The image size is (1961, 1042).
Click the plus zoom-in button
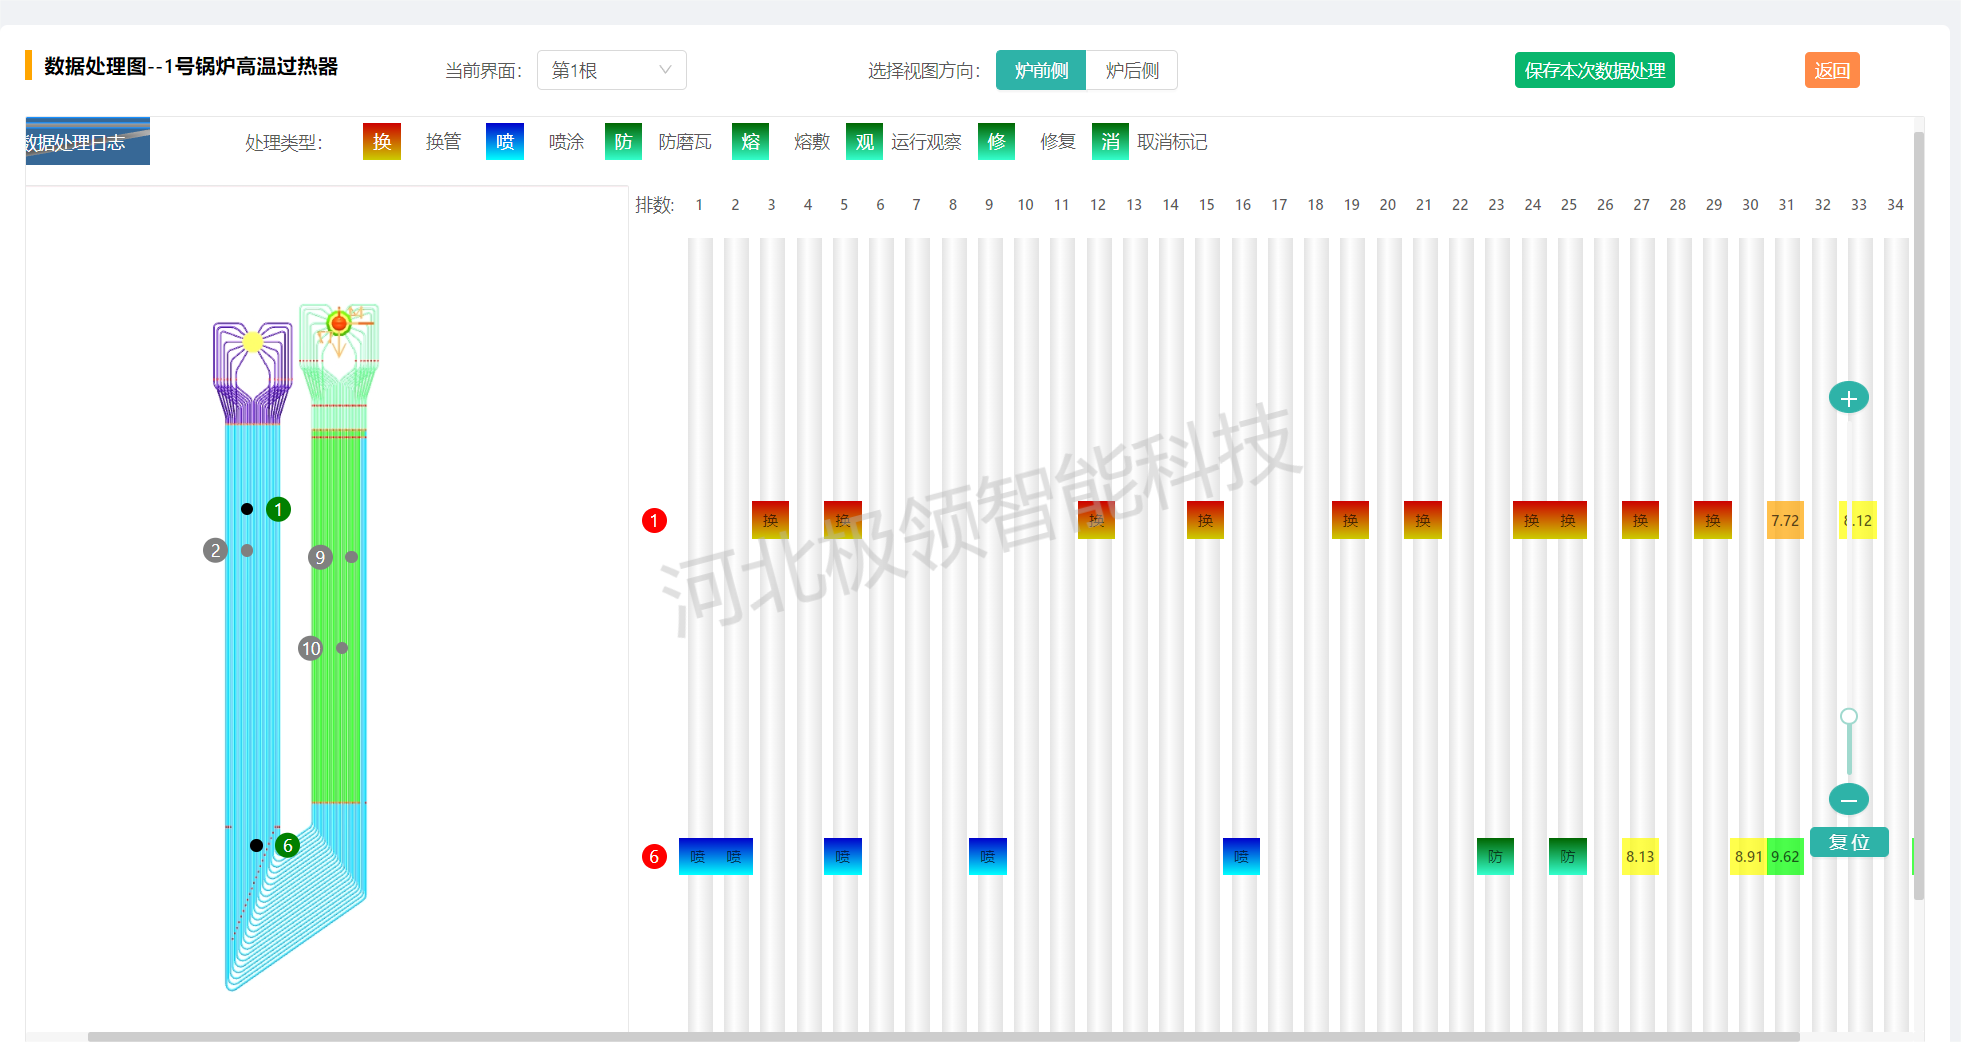1848,399
